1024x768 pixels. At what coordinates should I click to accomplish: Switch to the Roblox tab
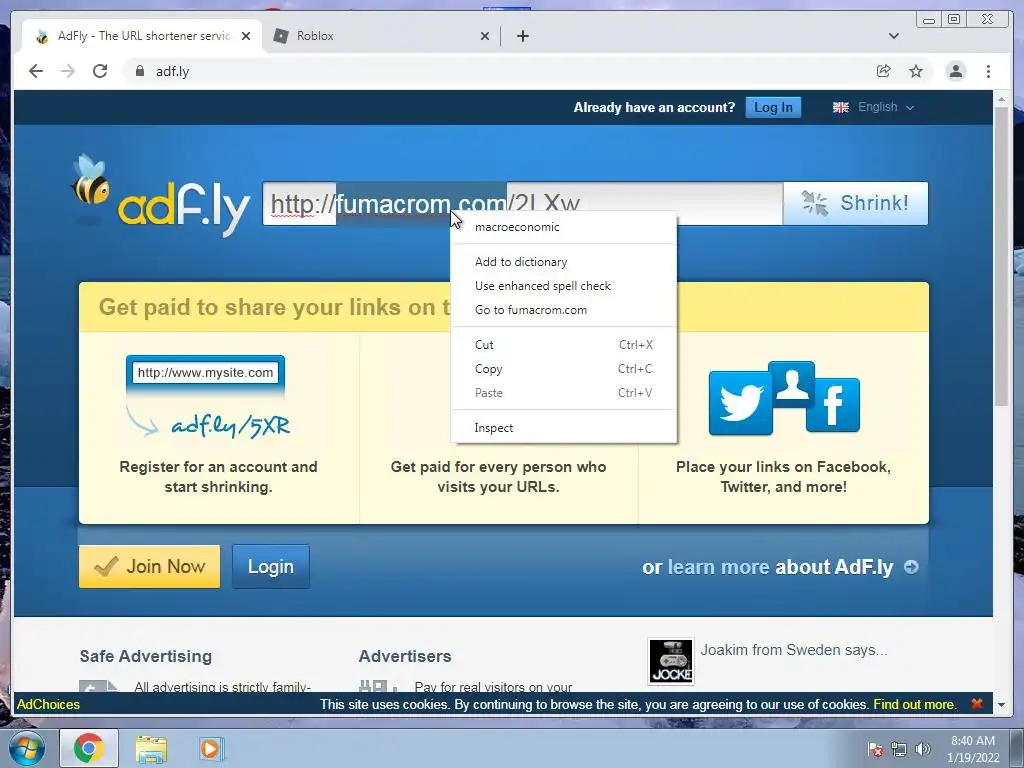click(381, 36)
